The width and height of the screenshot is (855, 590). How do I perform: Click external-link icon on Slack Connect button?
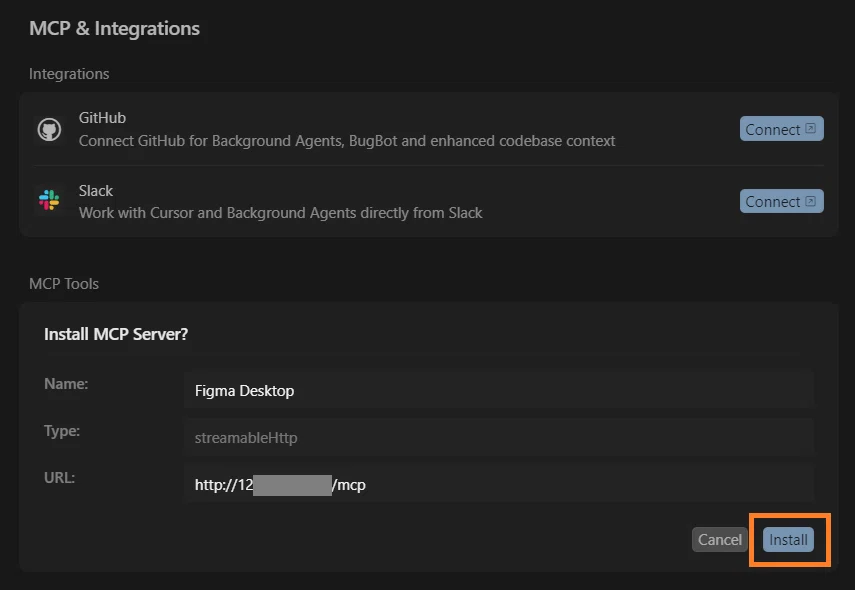pos(811,201)
